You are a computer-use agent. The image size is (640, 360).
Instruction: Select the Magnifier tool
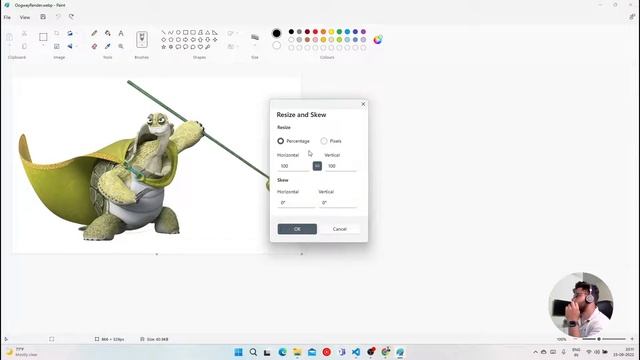pos(121,47)
